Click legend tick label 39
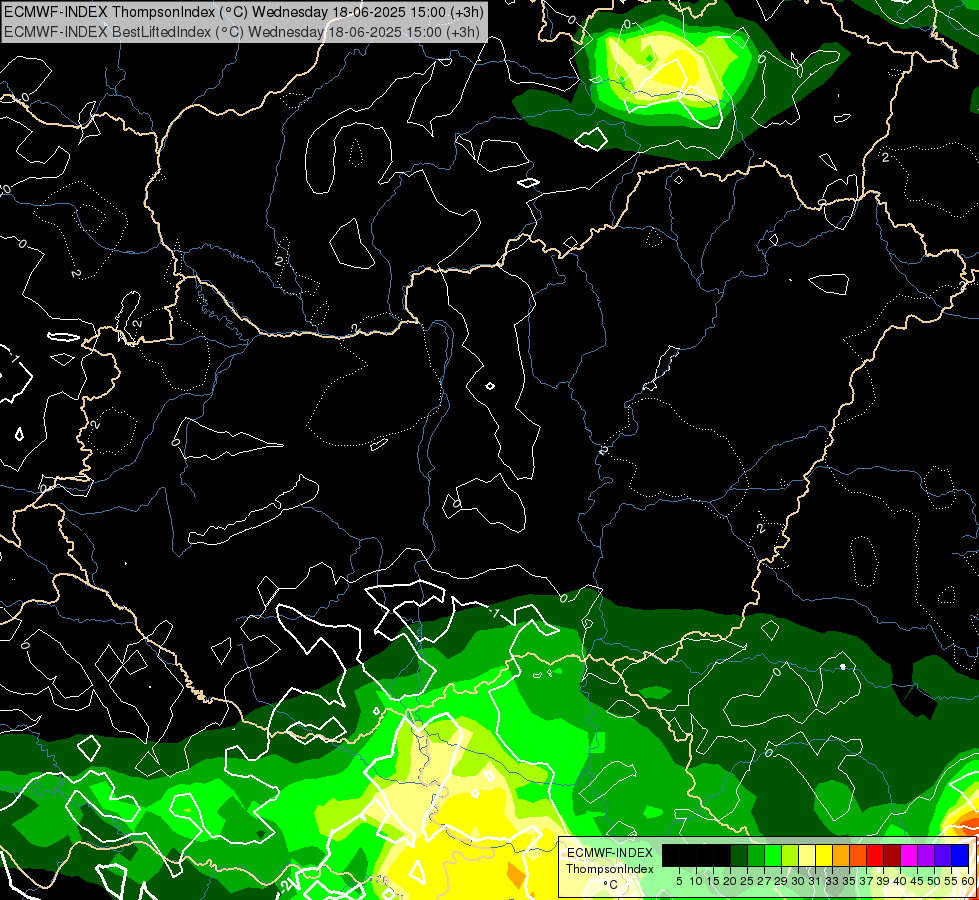The height and width of the screenshot is (900, 979). click(x=882, y=881)
